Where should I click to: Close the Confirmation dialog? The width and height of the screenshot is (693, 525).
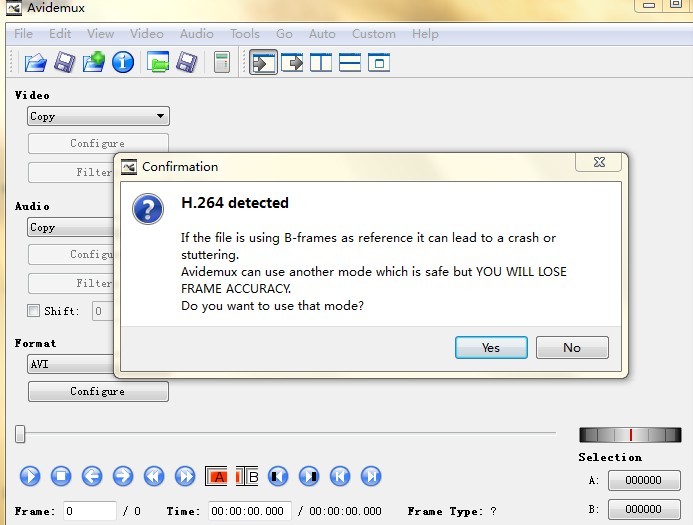pos(599,162)
